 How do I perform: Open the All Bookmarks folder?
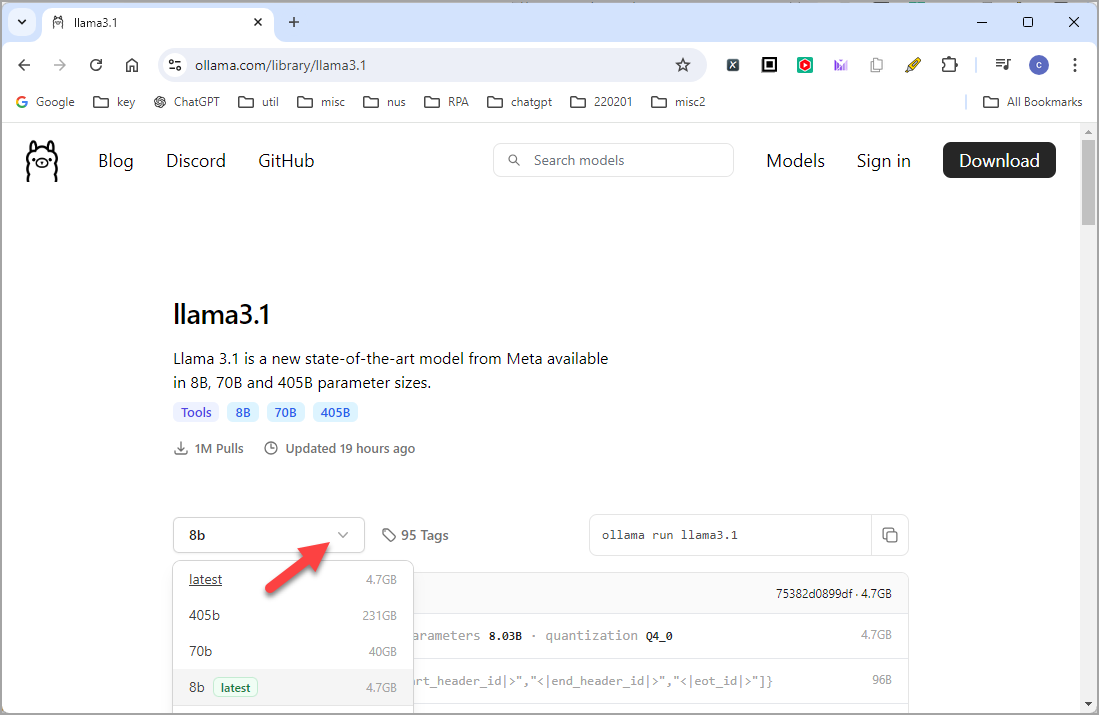click(1032, 102)
